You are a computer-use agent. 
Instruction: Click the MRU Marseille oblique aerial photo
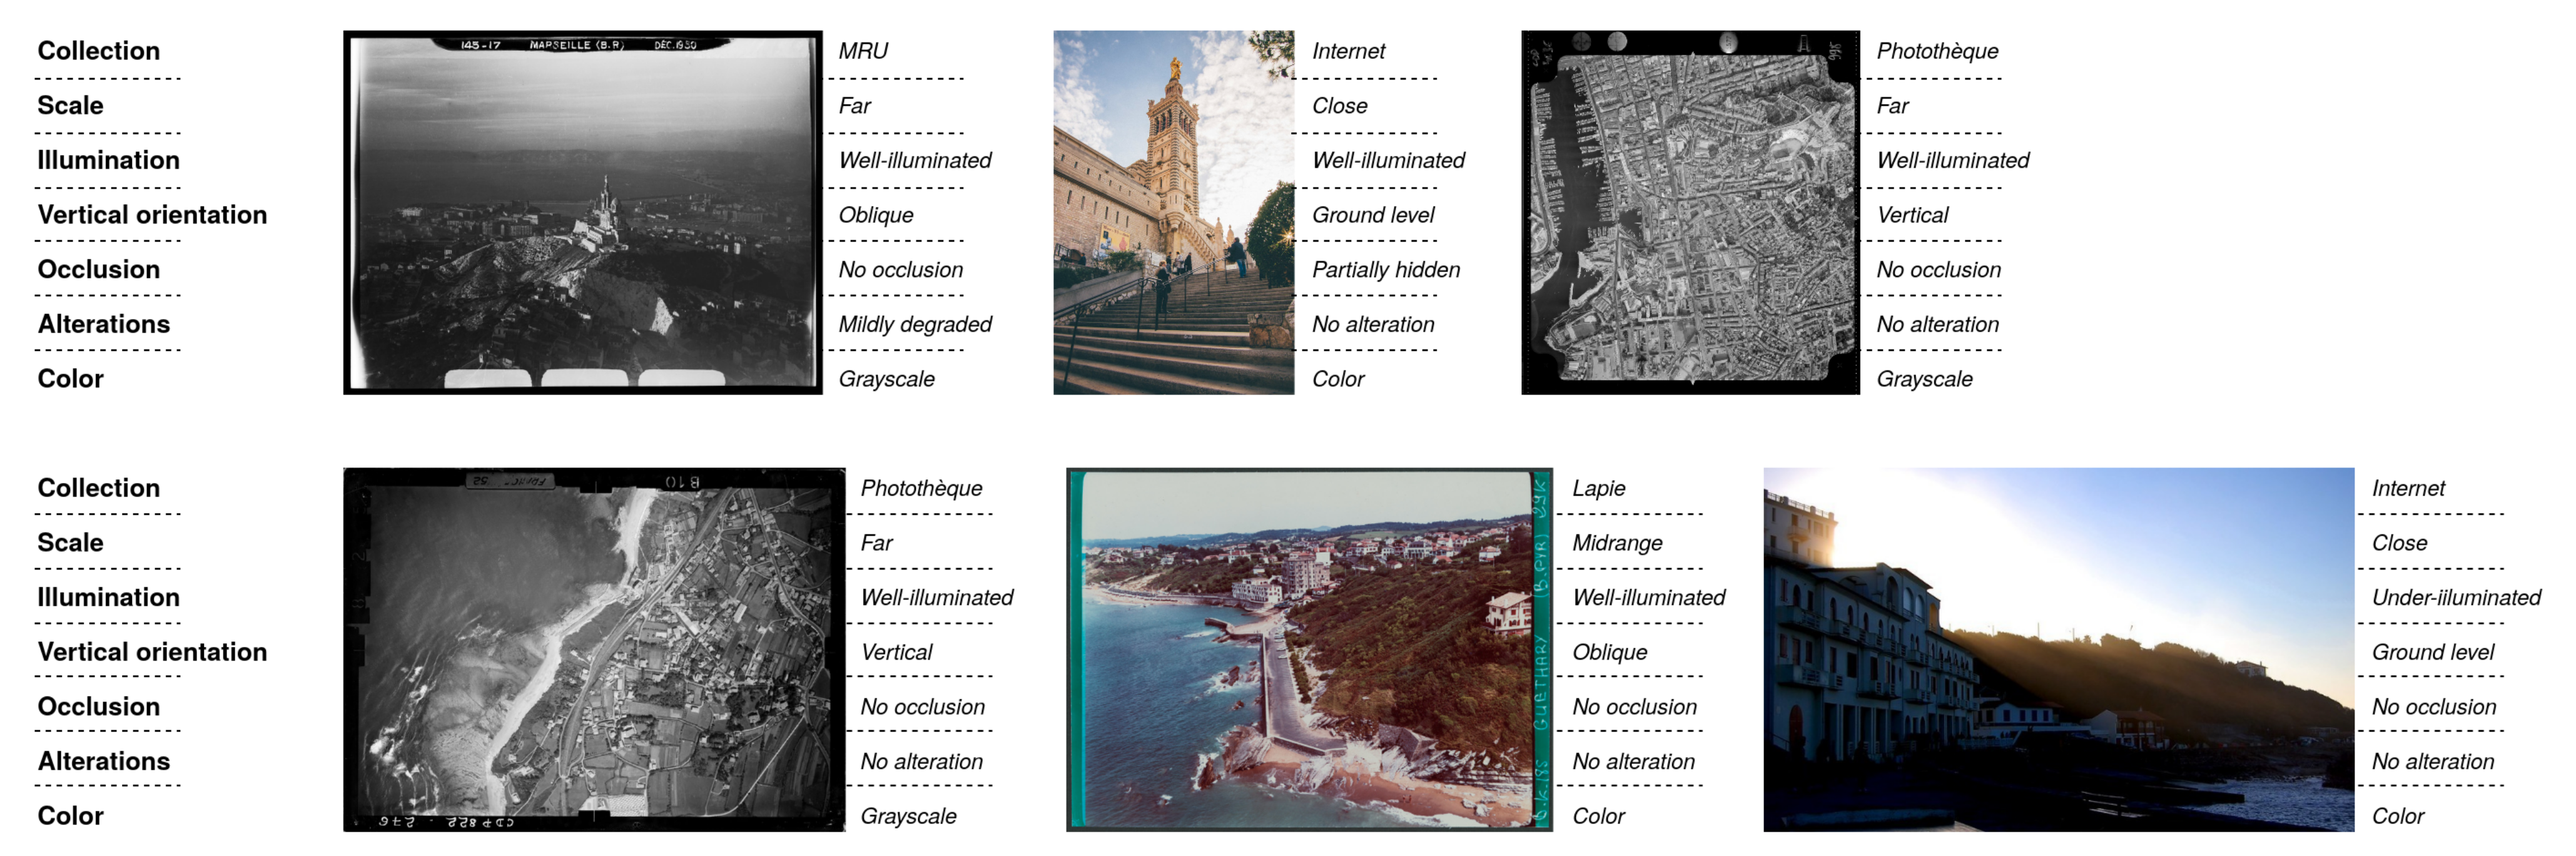[x=582, y=212]
